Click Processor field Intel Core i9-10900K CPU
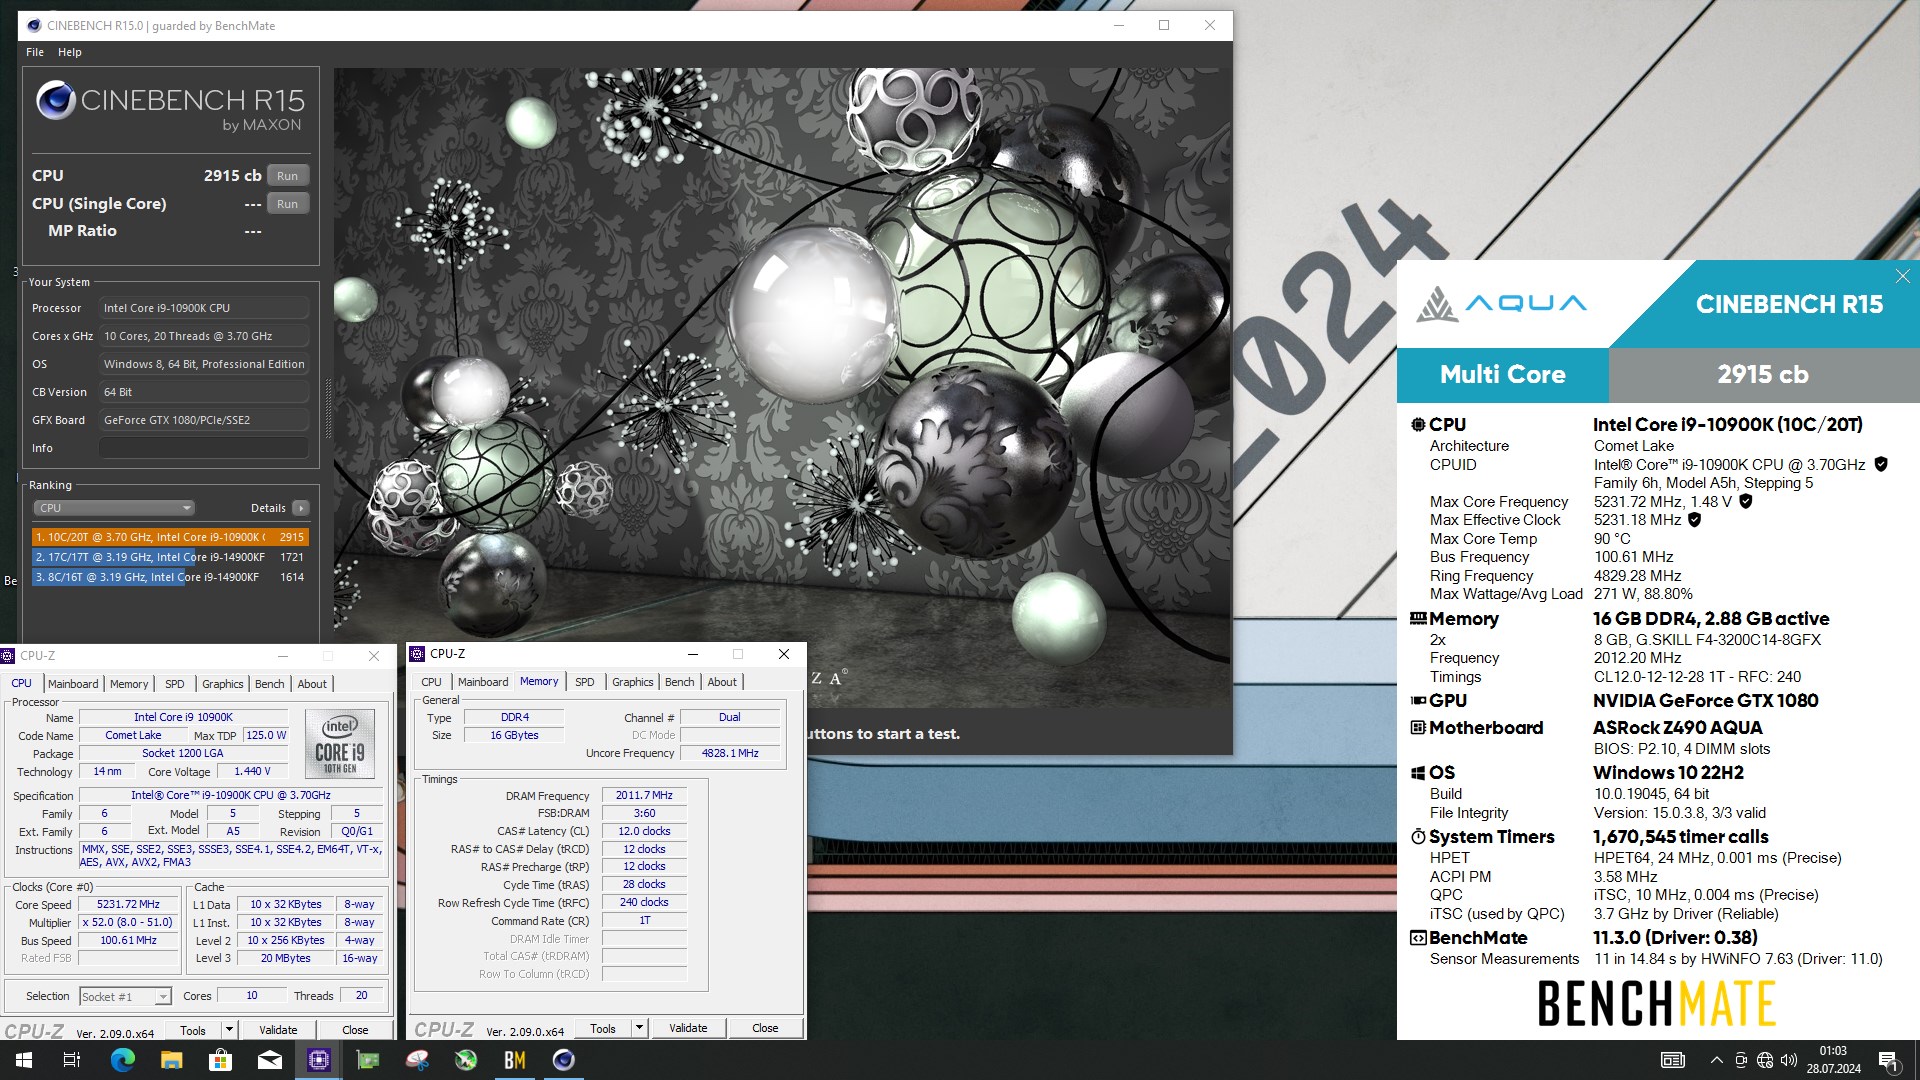Screen dimensions: 1920x1080 click(x=204, y=308)
